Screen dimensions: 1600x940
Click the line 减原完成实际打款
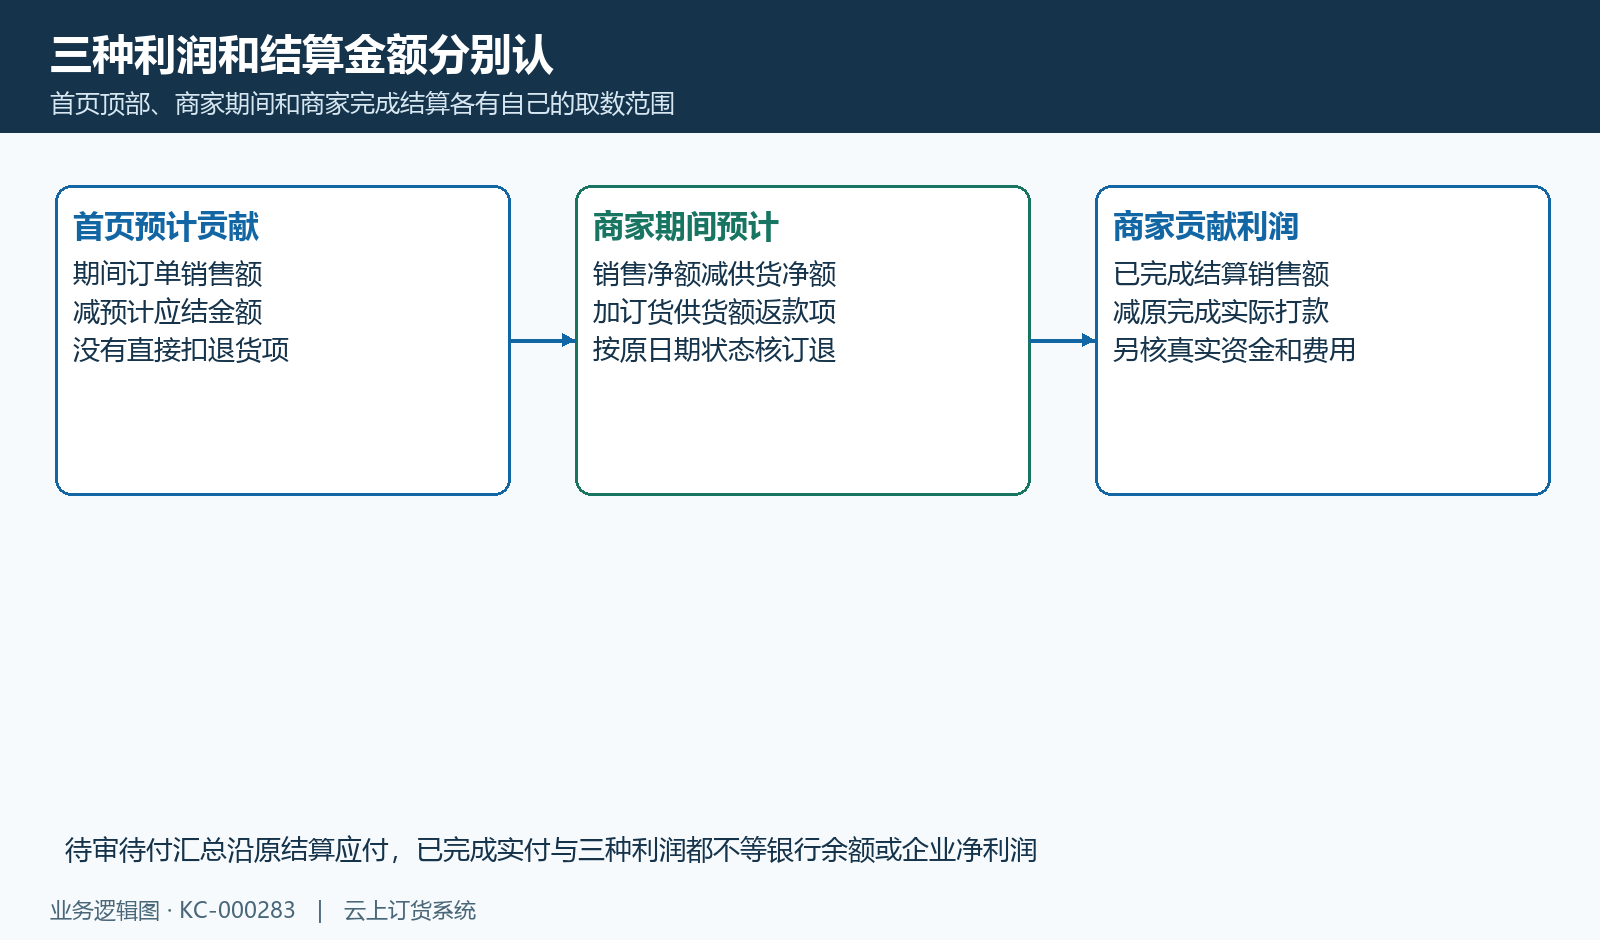(x=1221, y=312)
